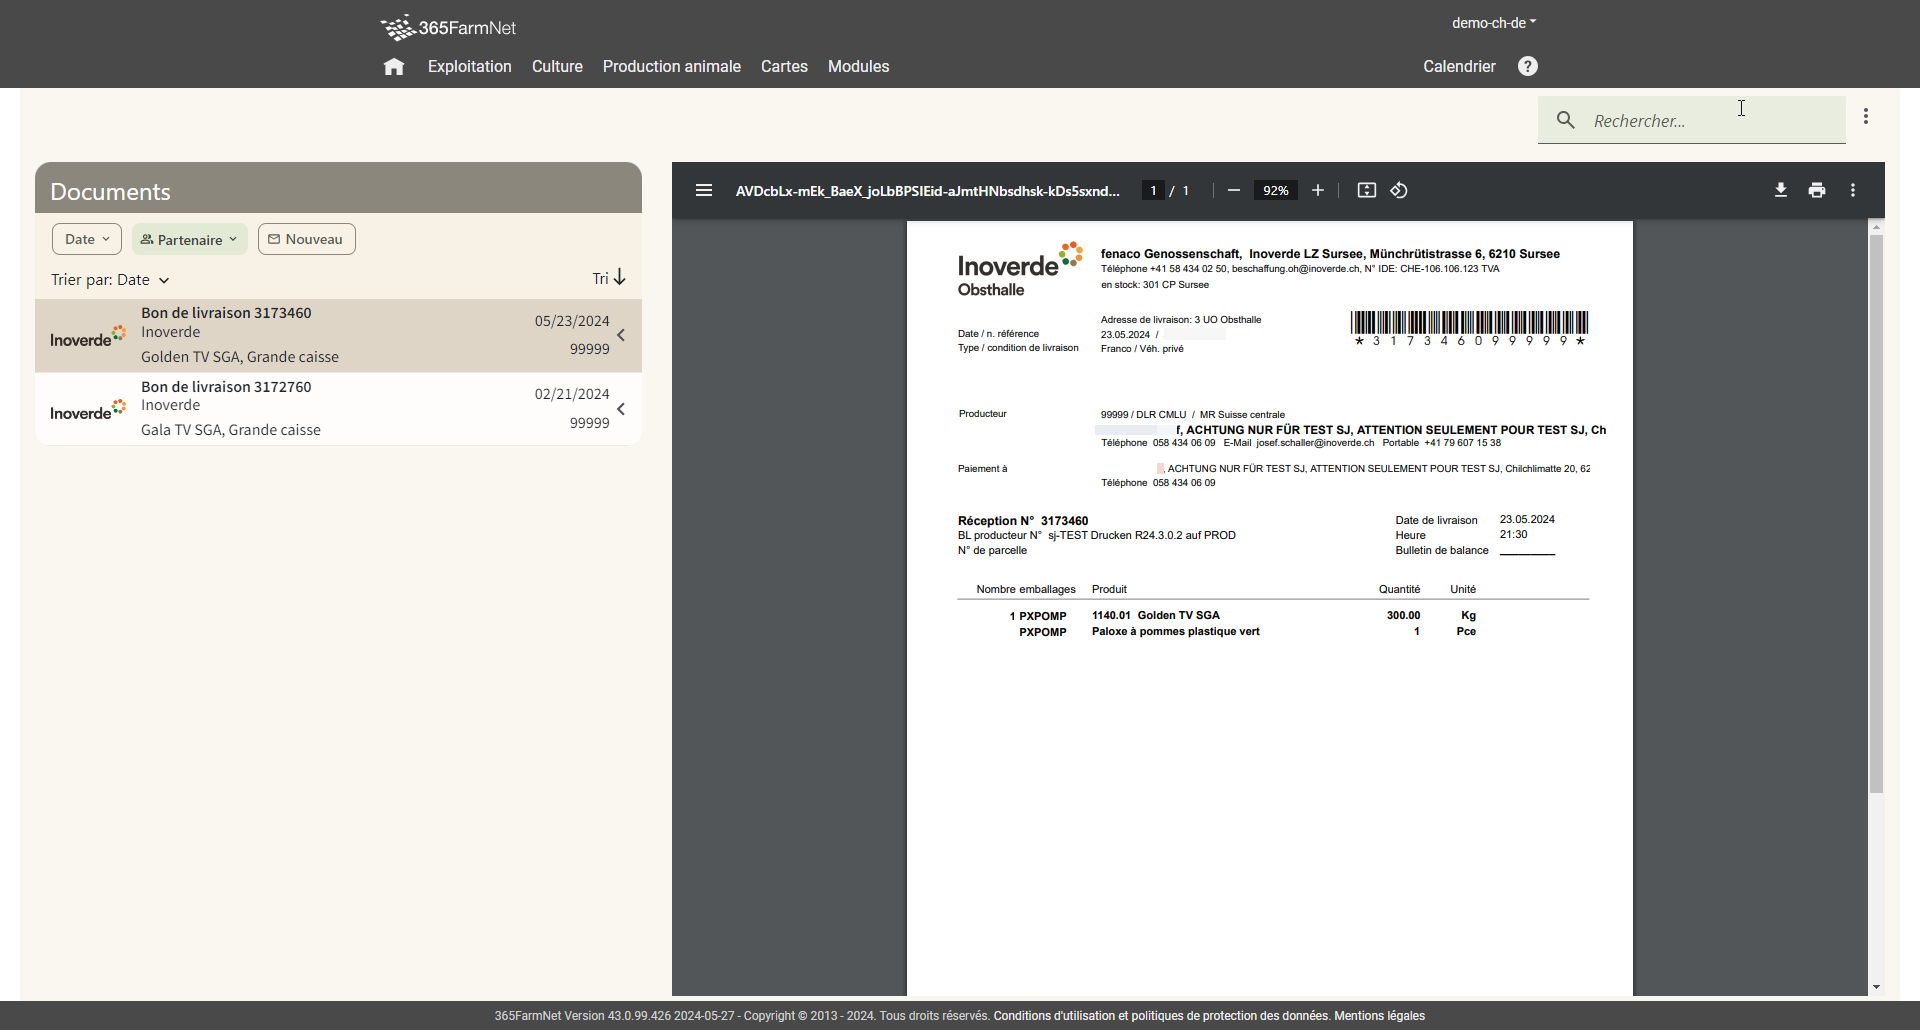
Task: Open the Cartes menu
Action: [x=784, y=67]
